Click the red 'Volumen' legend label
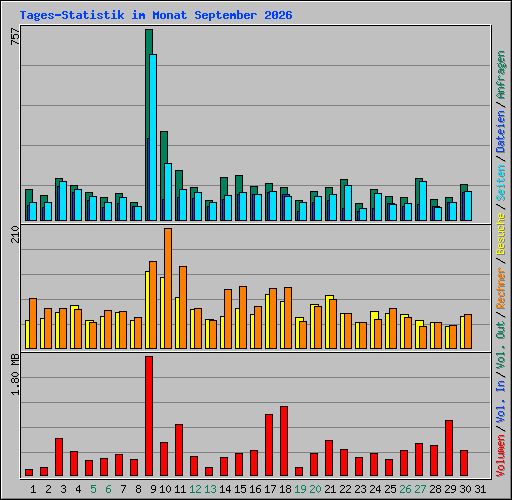 (x=501, y=455)
